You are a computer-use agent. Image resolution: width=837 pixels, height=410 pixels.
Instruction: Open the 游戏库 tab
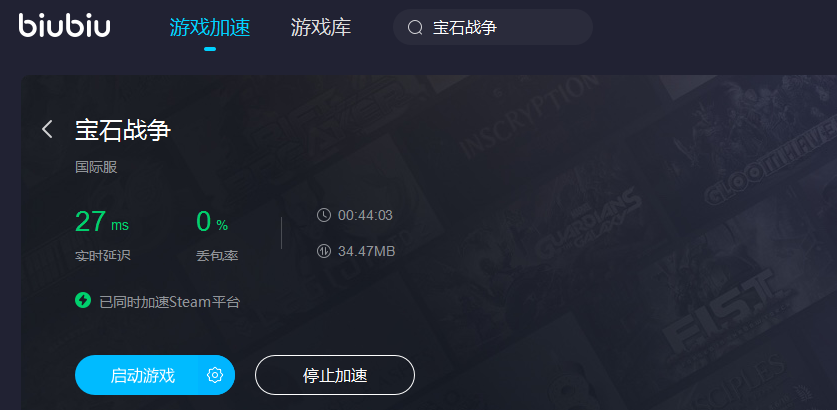tap(321, 27)
